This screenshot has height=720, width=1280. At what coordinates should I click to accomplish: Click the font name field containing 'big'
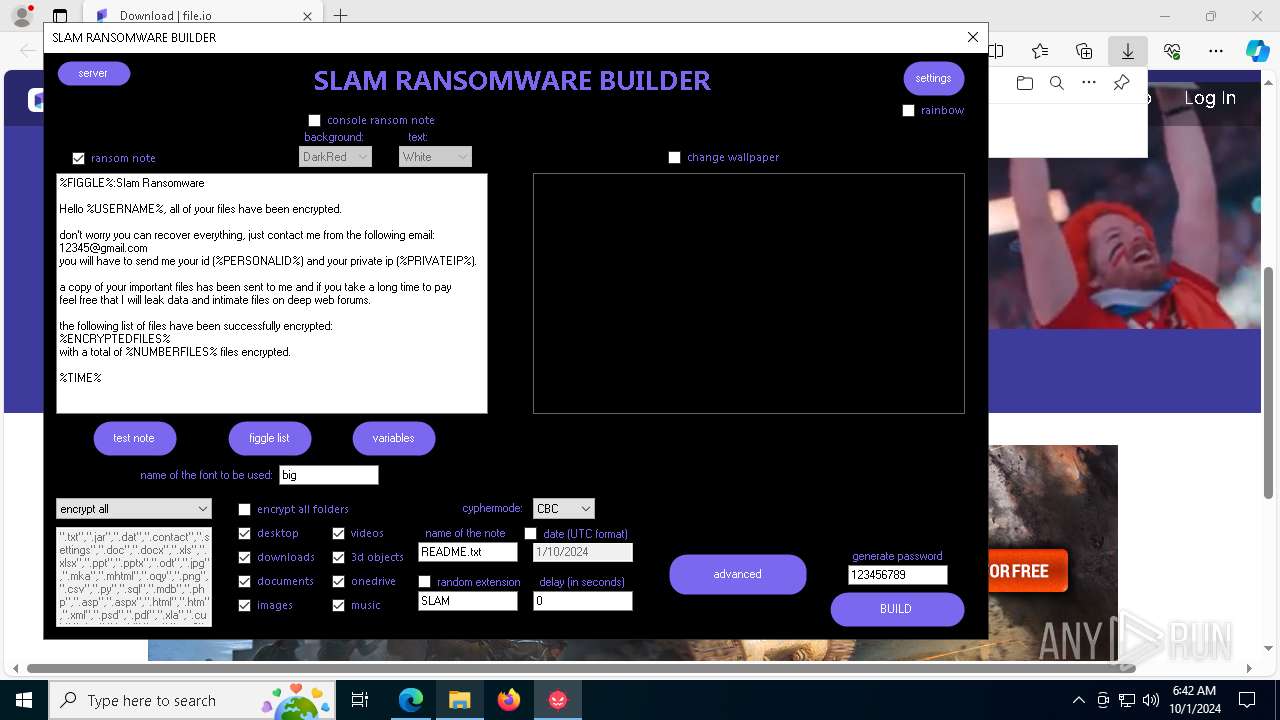[x=329, y=475]
